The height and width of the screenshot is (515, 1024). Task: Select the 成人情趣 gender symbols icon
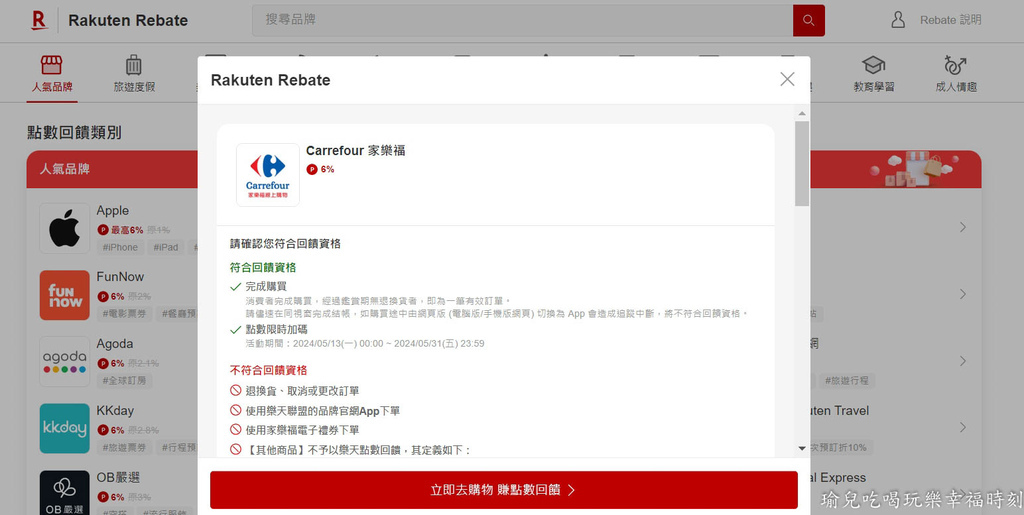coord(955,65)
